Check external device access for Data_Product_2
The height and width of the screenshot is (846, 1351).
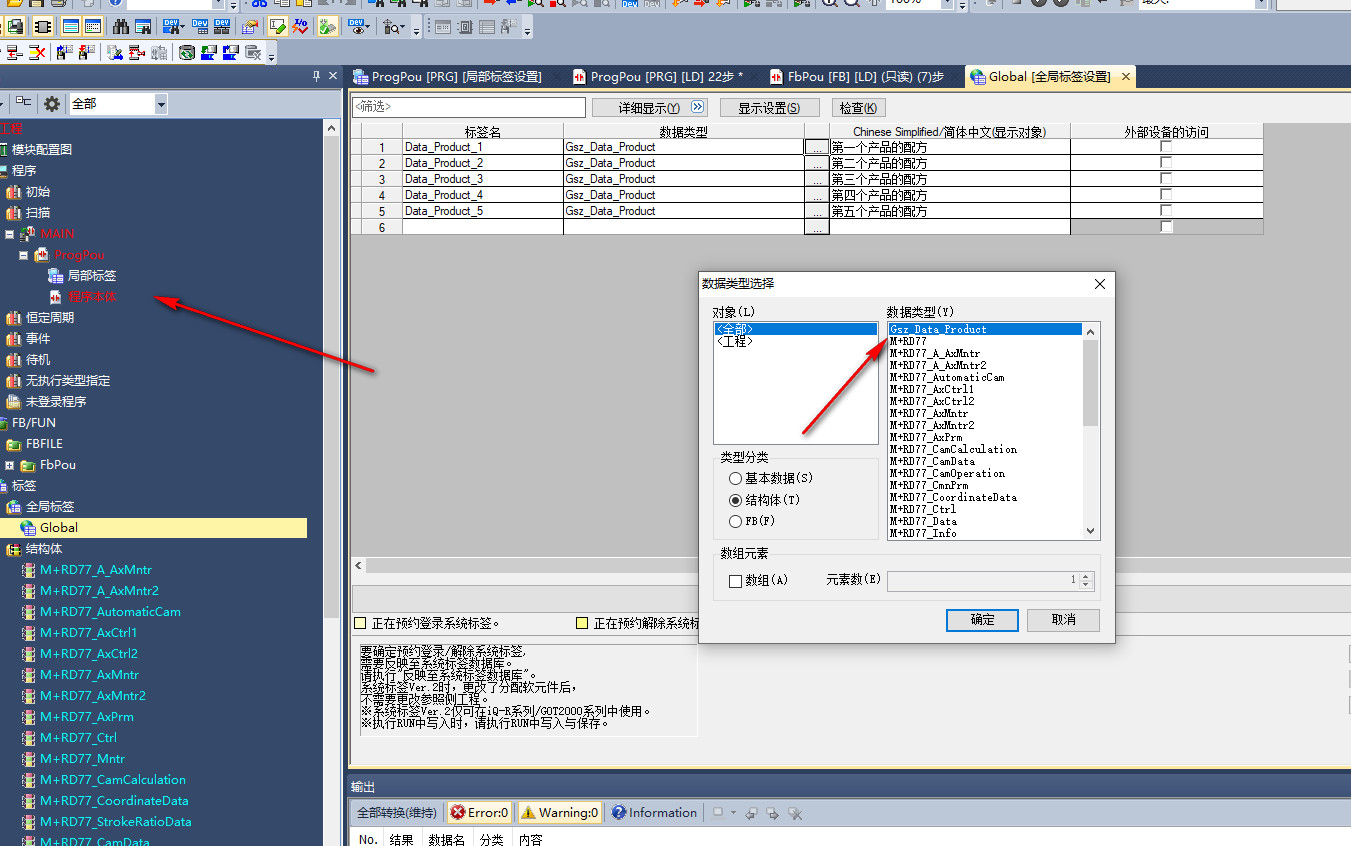[1166, 163]
